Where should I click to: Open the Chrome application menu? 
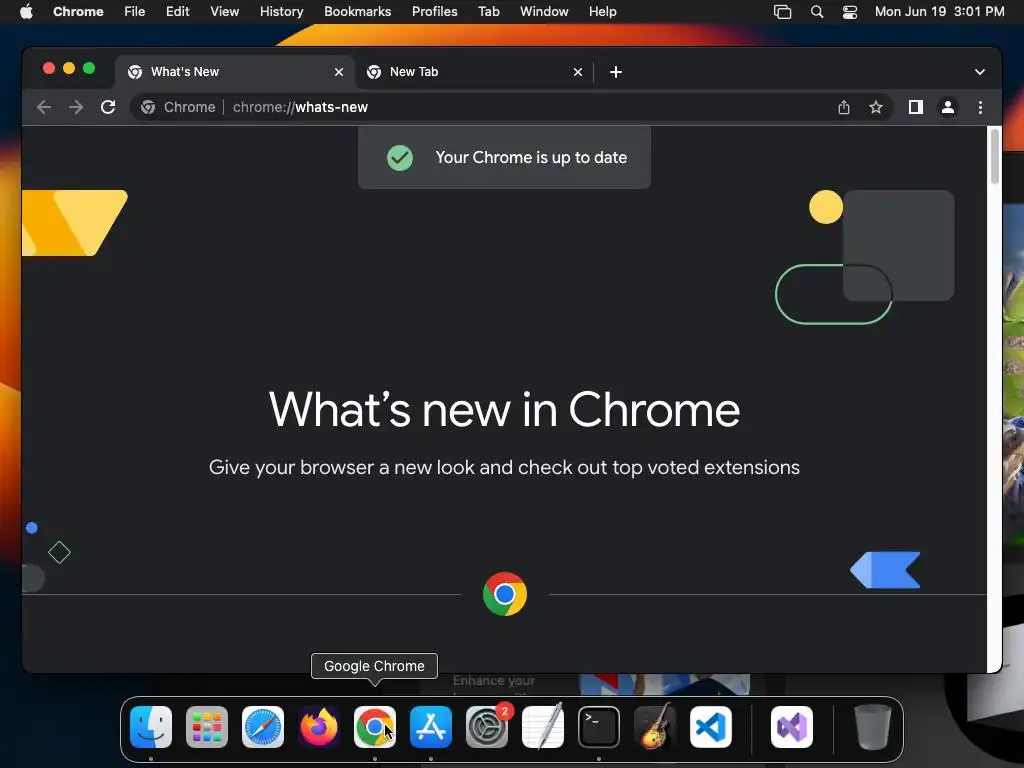click(x=78, y=12)
